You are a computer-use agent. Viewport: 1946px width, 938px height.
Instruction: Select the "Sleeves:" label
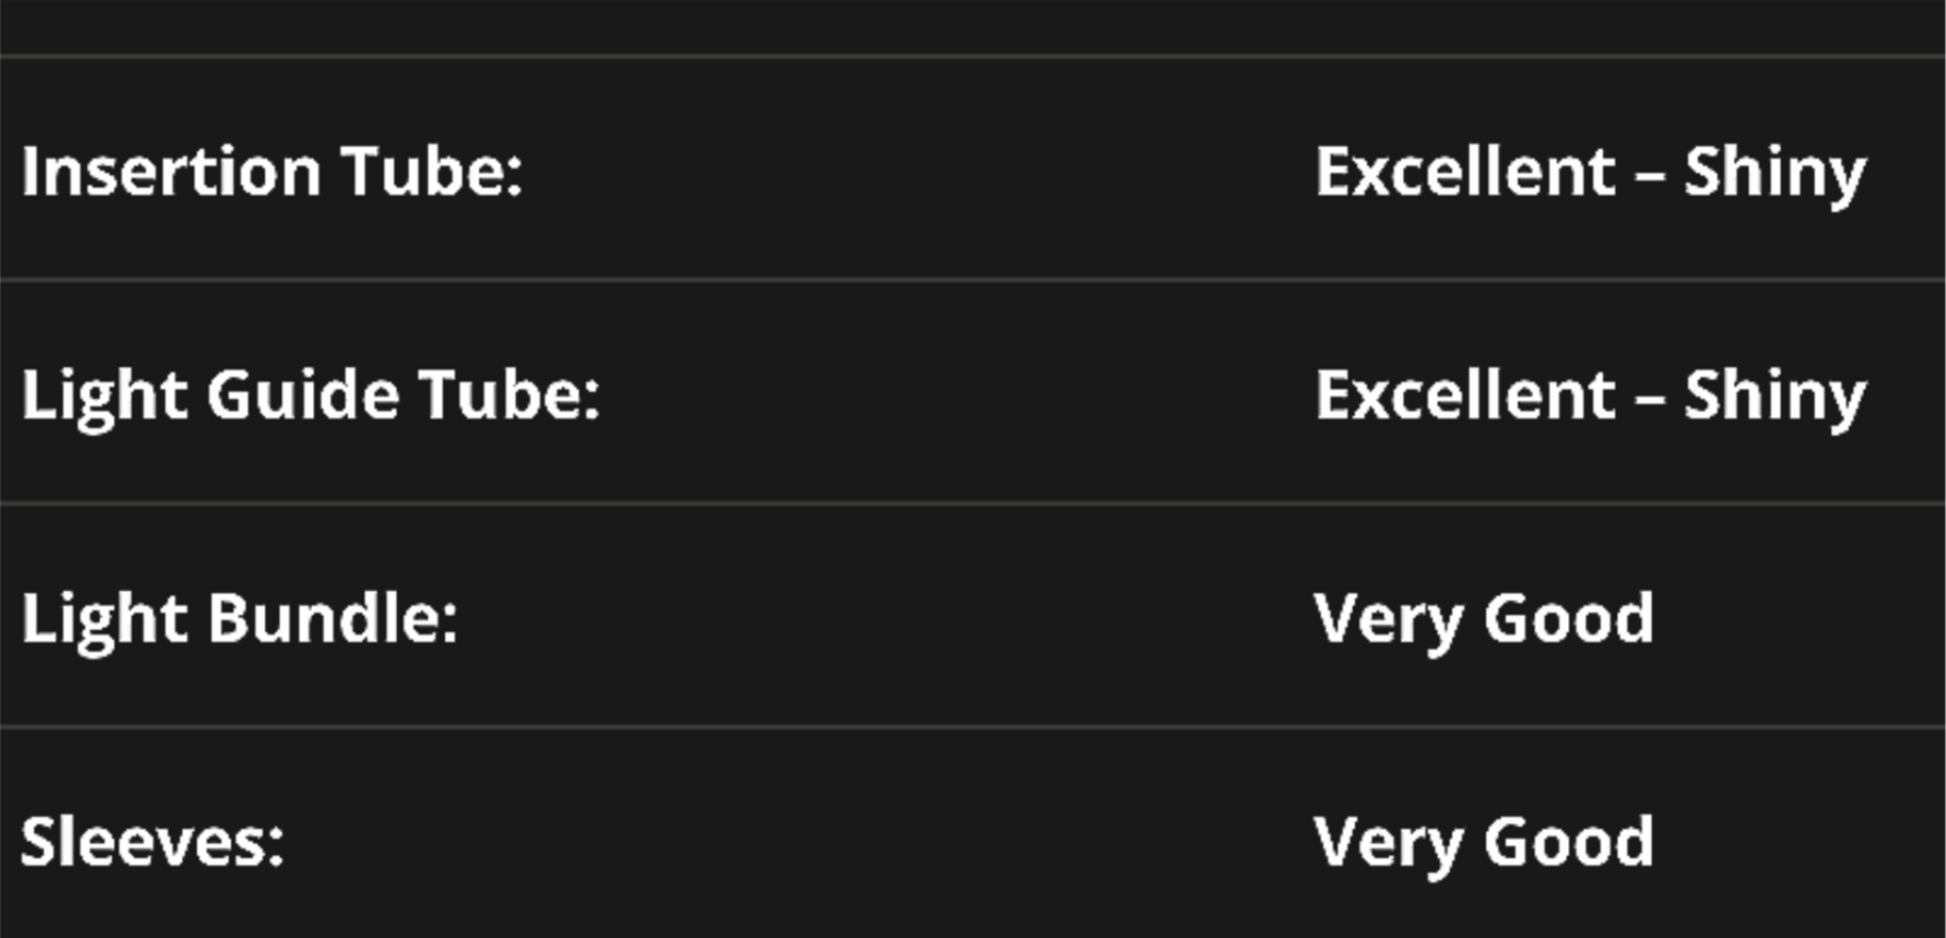click(x=153, y=842)
